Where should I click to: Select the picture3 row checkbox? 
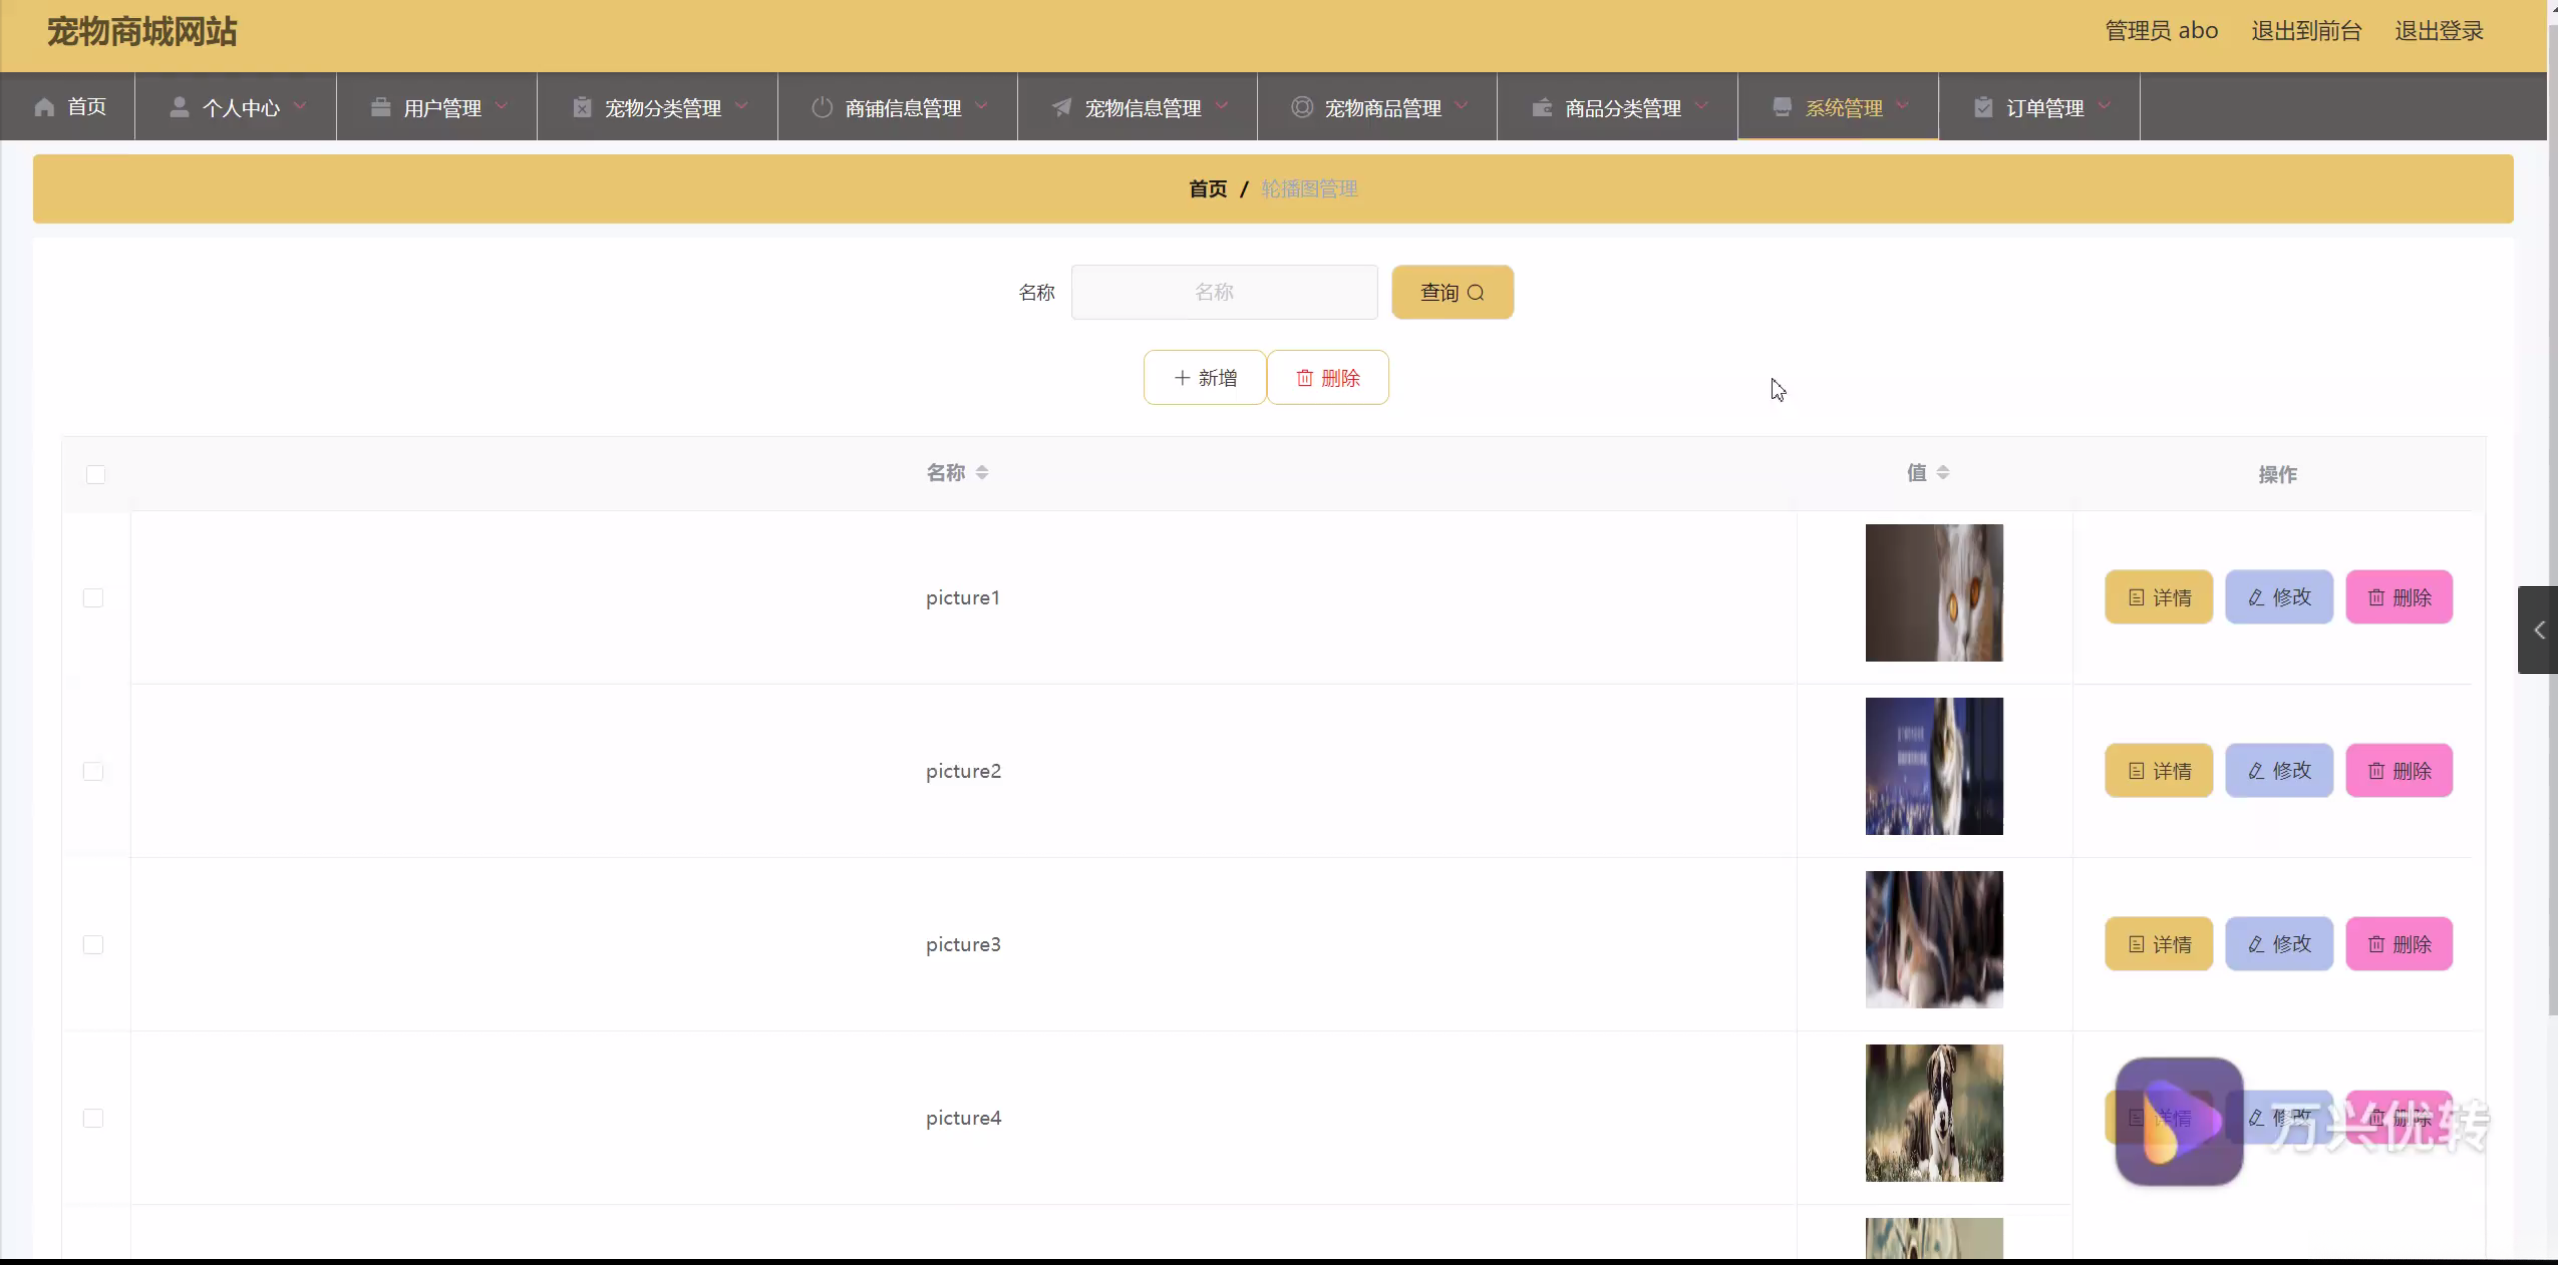tap(93, 945)
